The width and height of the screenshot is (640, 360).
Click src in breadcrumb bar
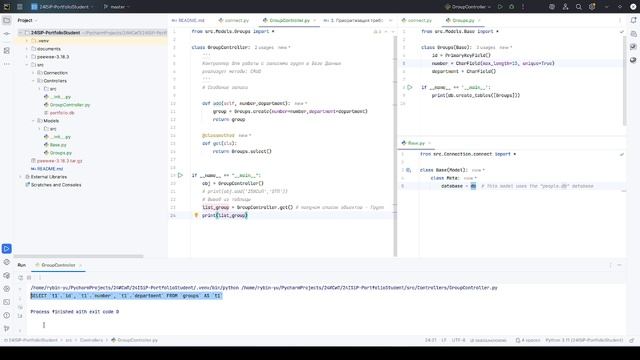point(69,340)
